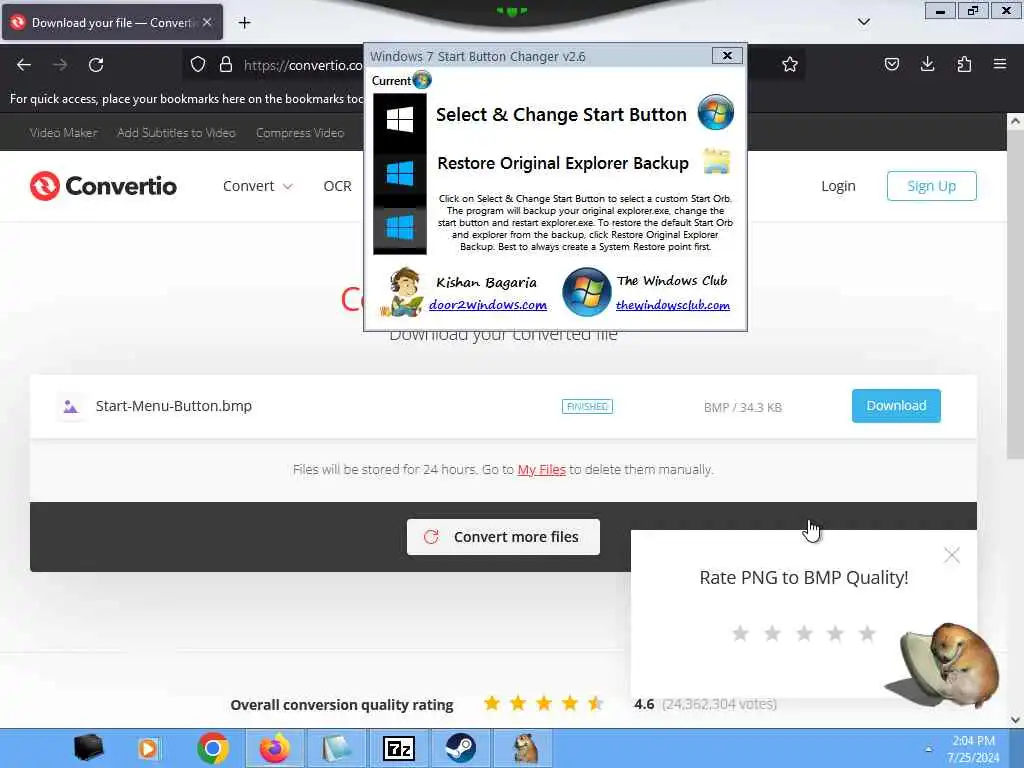Open media player icon in taskbar

(150, 748)
